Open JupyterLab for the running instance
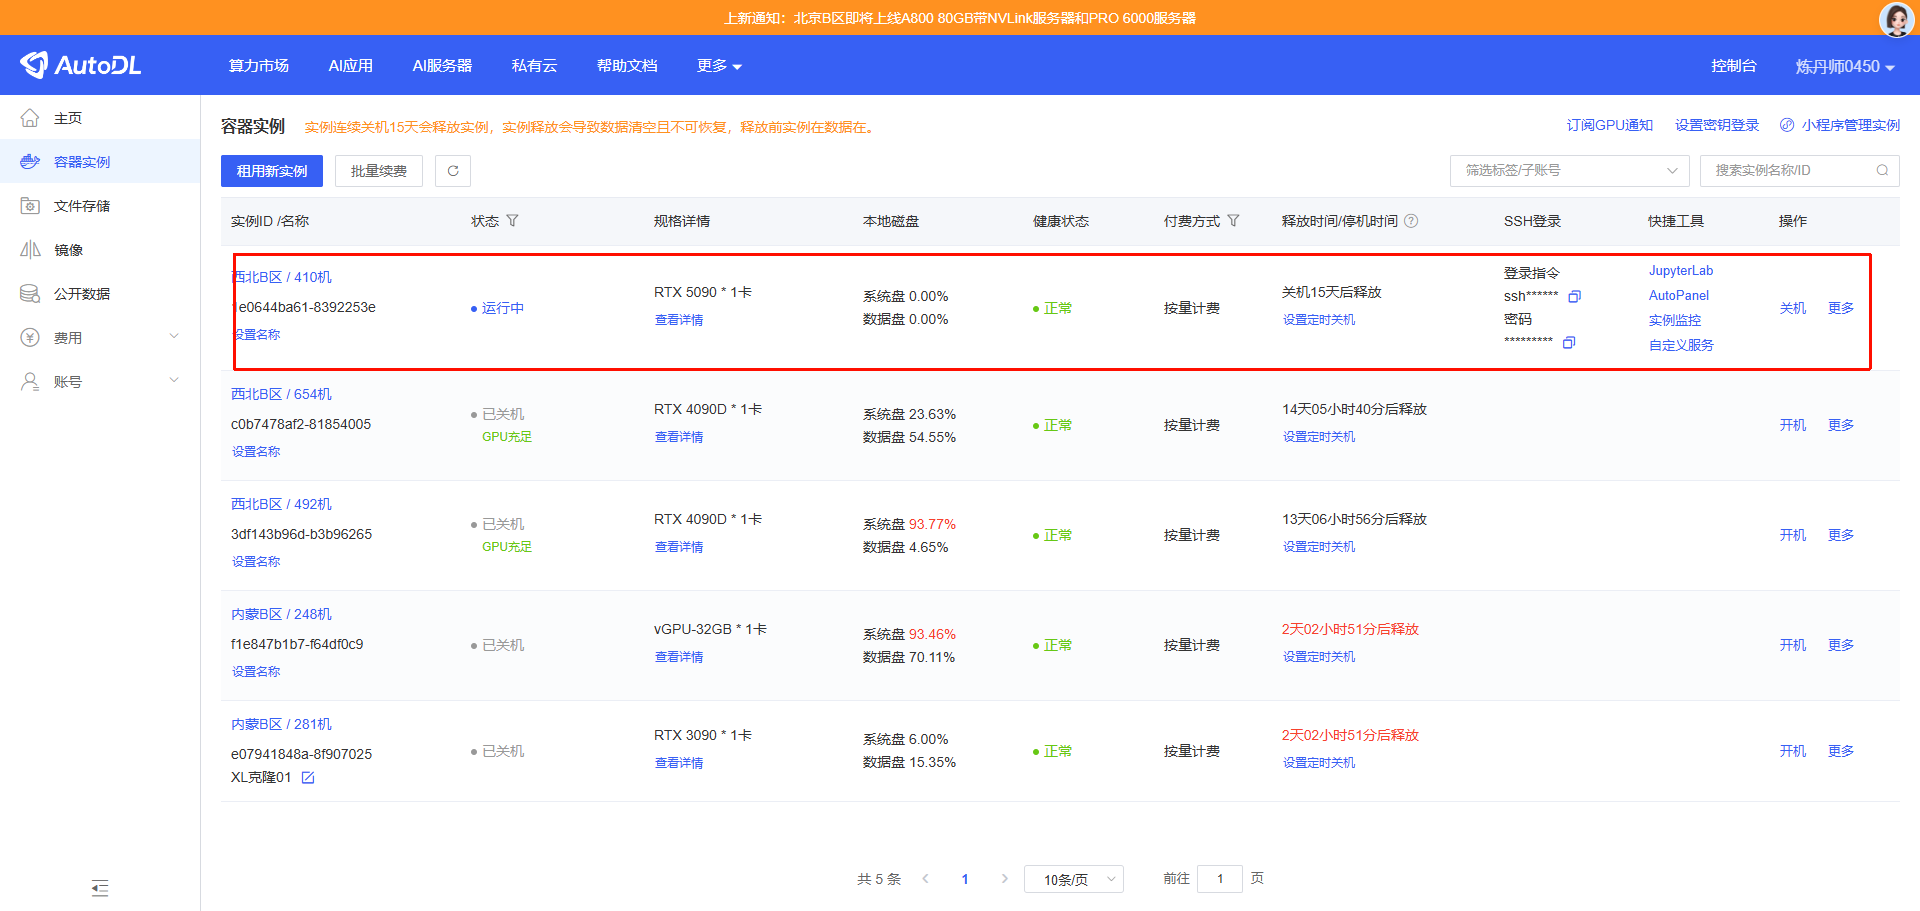The height and width of the screenshot is (911, 1920). [1680, 271]
